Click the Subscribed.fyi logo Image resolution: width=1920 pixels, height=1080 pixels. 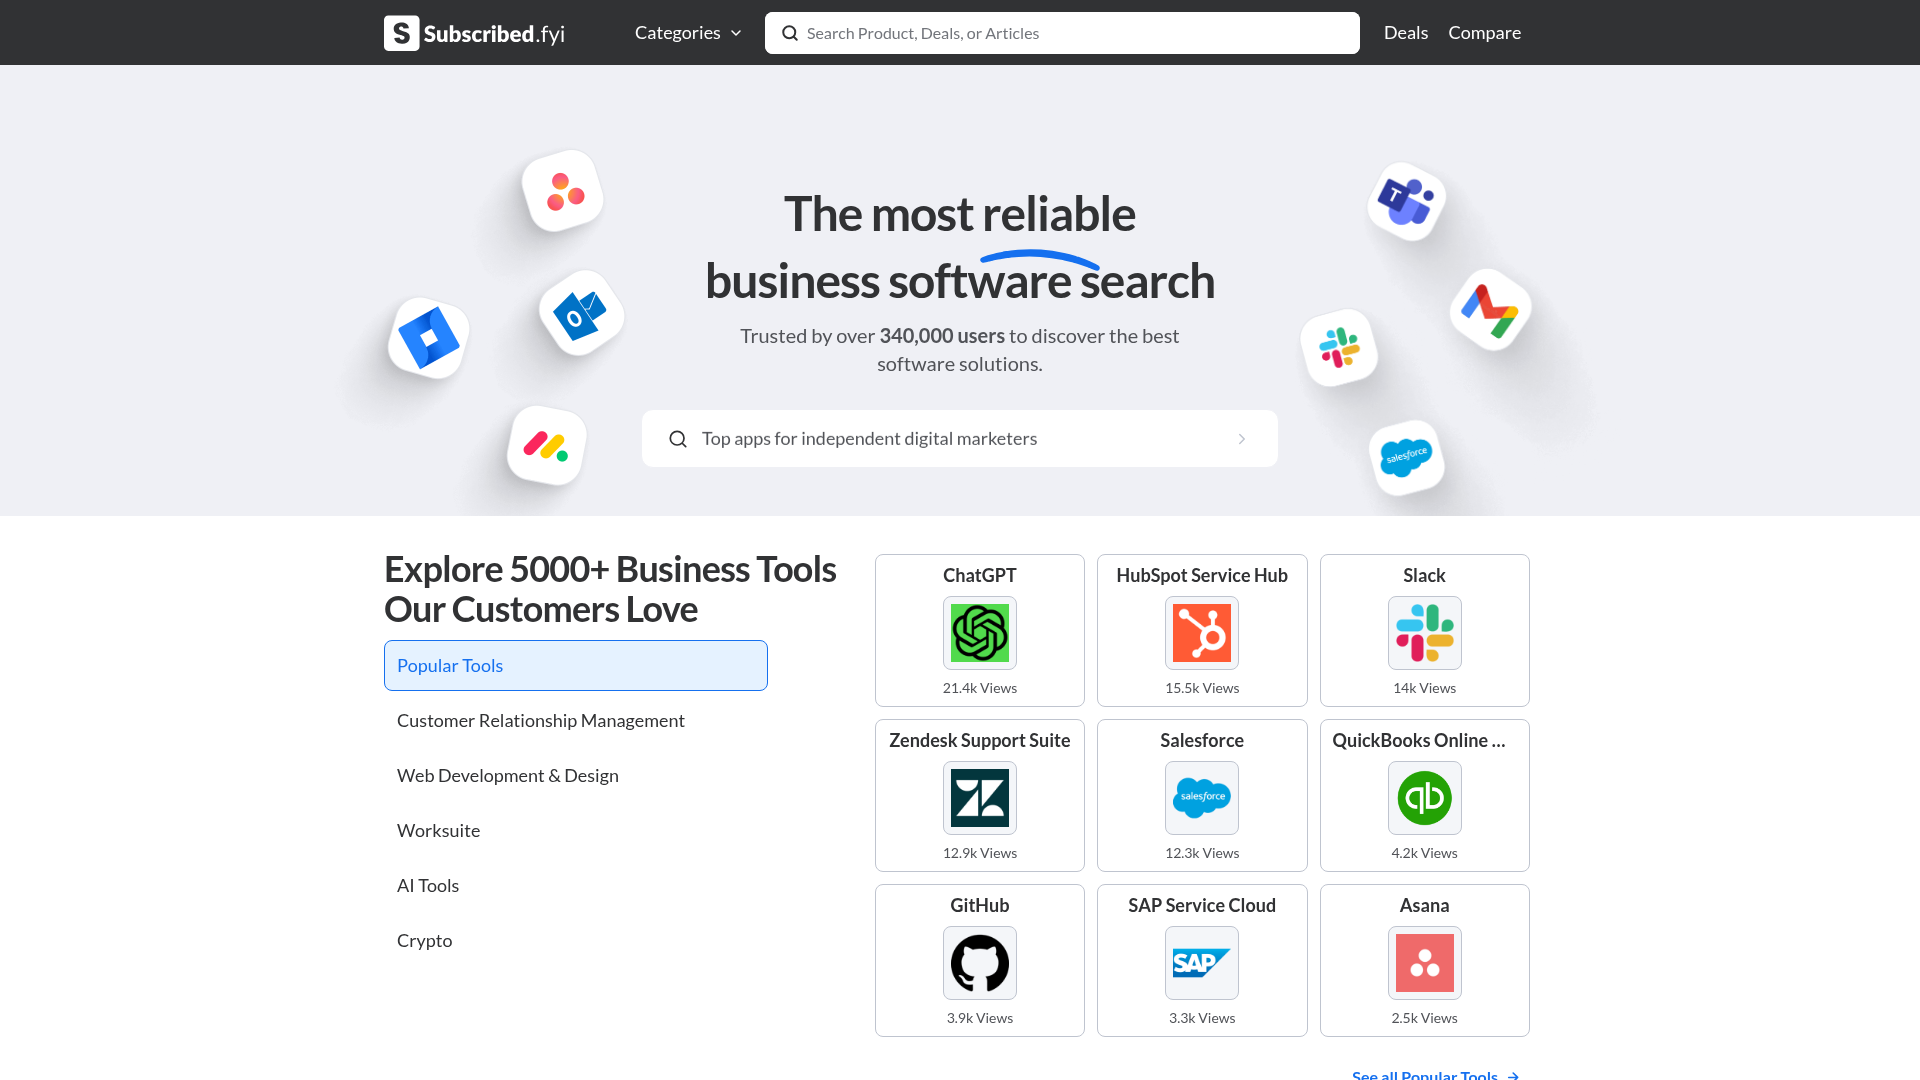coord(475,33)
